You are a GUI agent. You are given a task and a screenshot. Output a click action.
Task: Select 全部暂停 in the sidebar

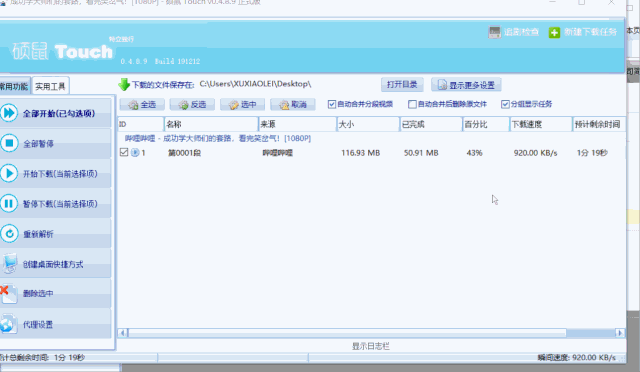(x=56, y=143)
